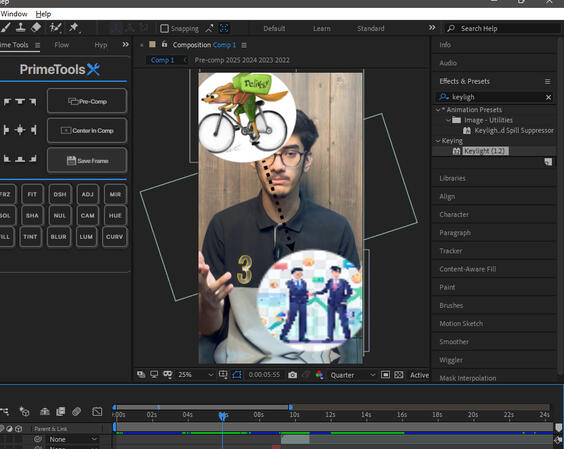Align layer to top-left in PrimeTools
Image resolution: width=564 pixels, height=449 pixels.
pyautogui.click(x=7, y=102)
